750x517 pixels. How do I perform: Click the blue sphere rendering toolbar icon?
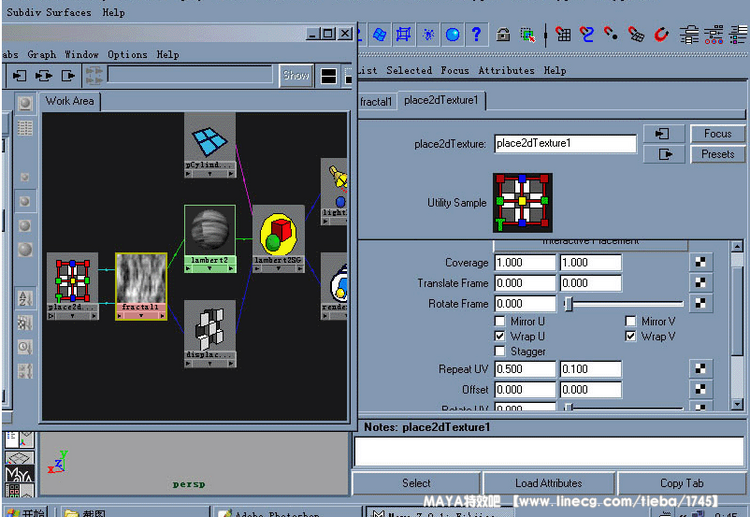[452, 34]
